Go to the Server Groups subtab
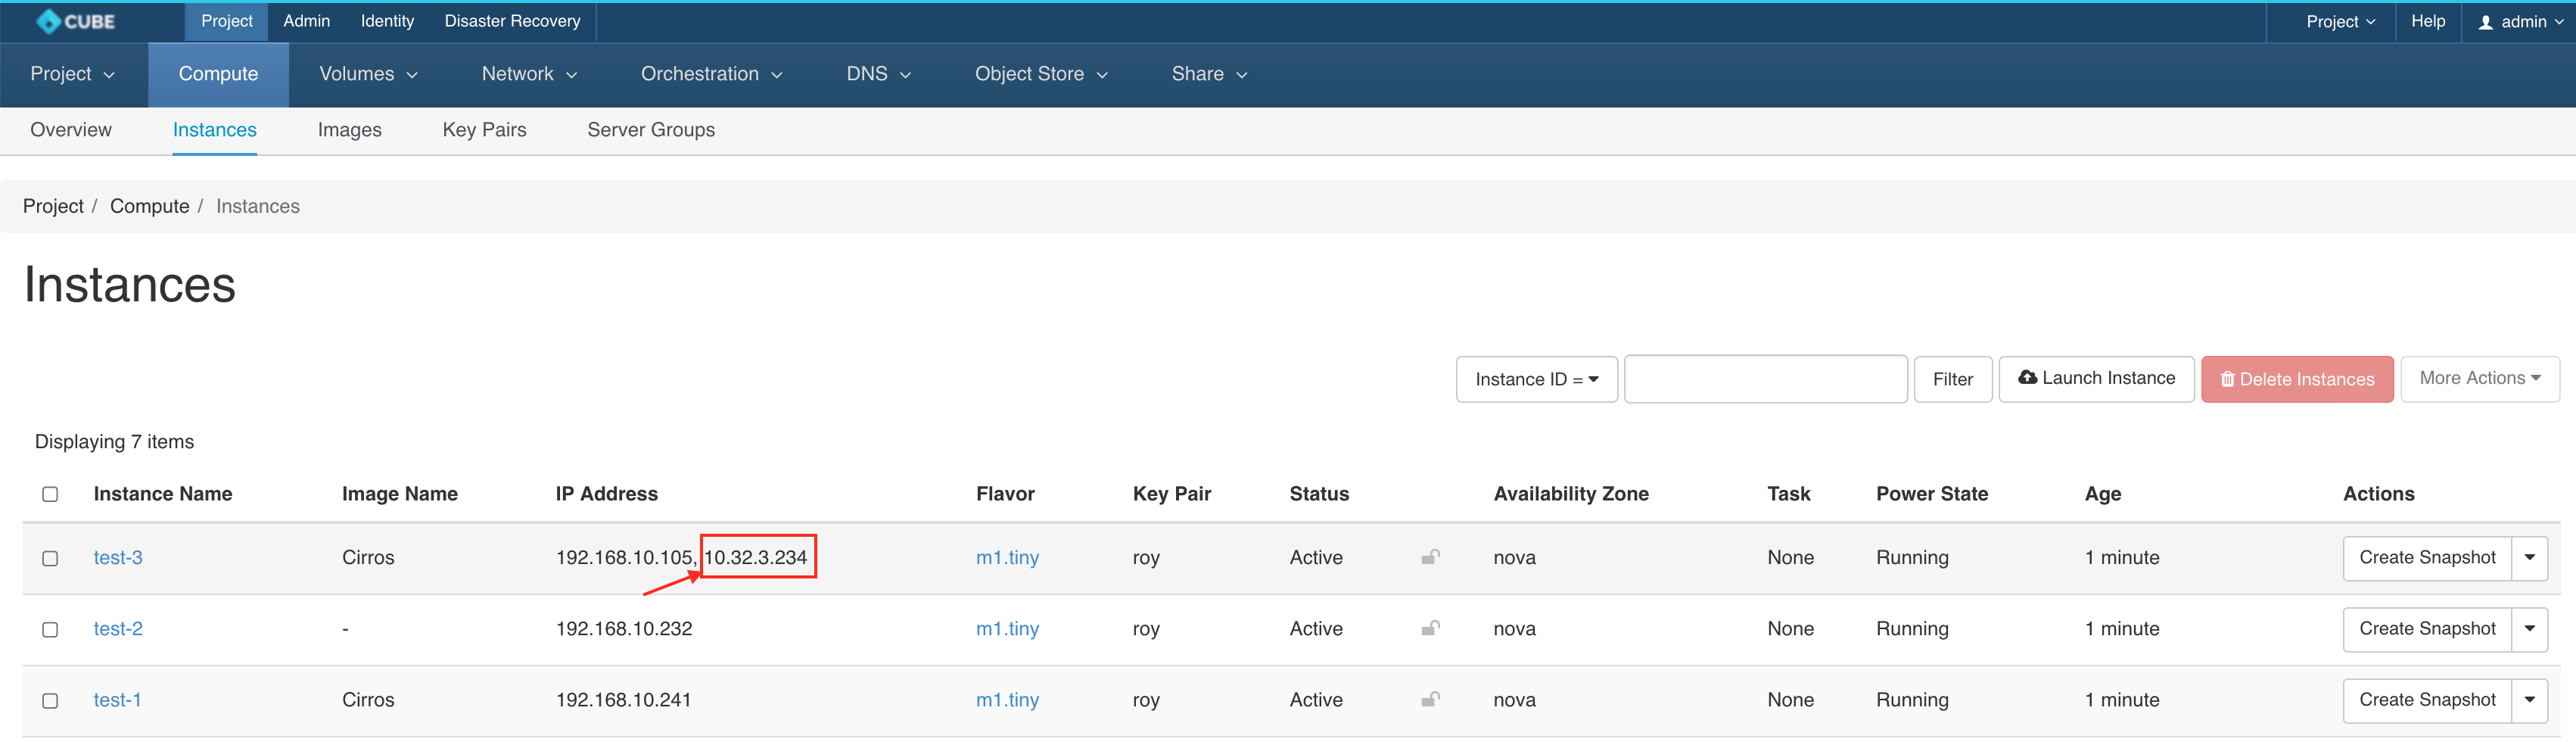Viewport: 2576px width, 742px height. pos(651,130)
